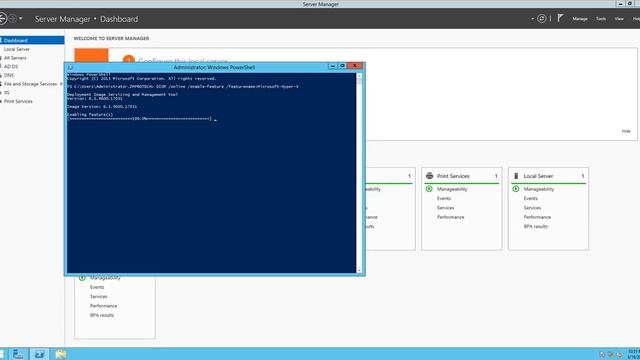
Task: Expand the File and Storage Services arrow
Action: tap(61, 84)
